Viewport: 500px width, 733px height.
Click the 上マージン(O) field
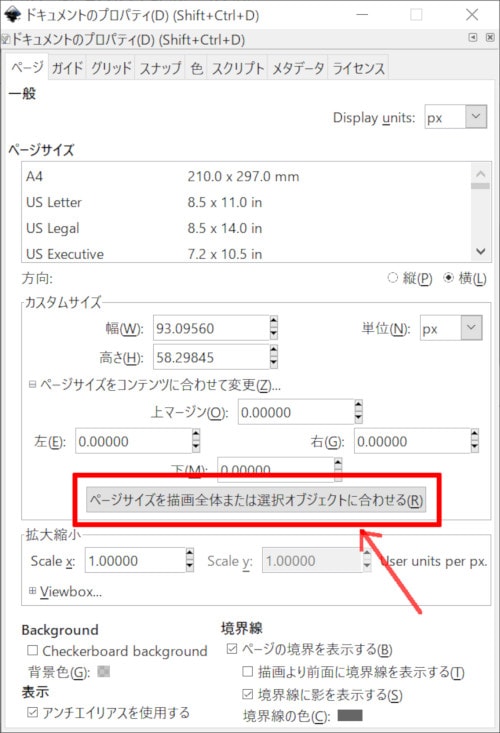pyautogui.click(x=296, y=412)
